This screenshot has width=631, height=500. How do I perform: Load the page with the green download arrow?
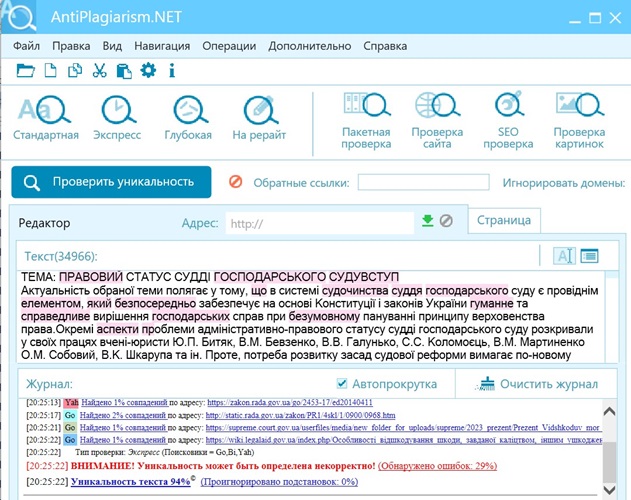427,221
